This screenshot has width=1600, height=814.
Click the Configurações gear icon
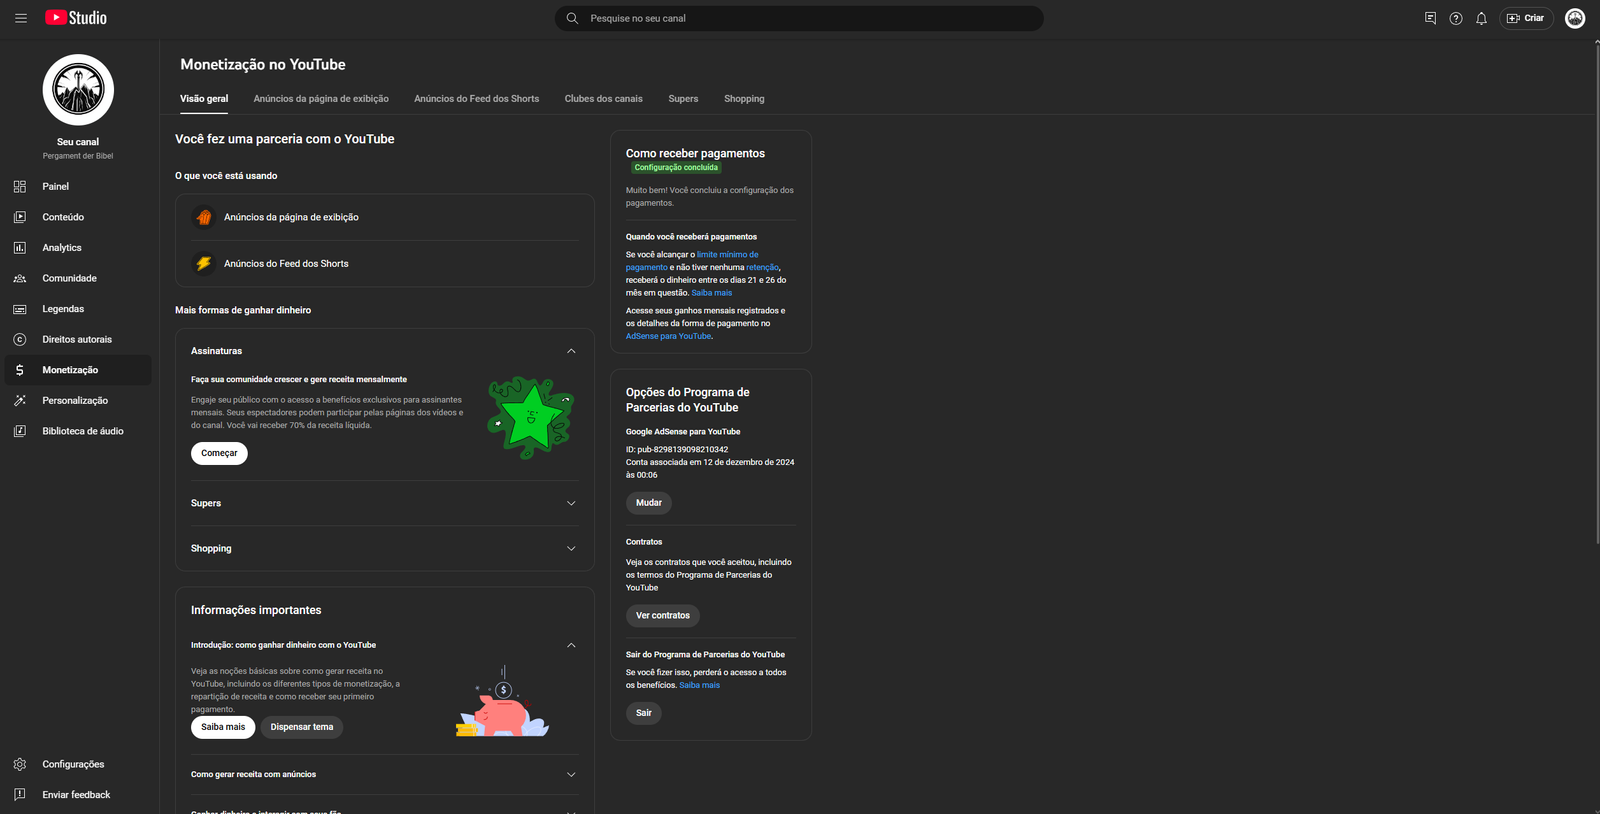(20, 764)
